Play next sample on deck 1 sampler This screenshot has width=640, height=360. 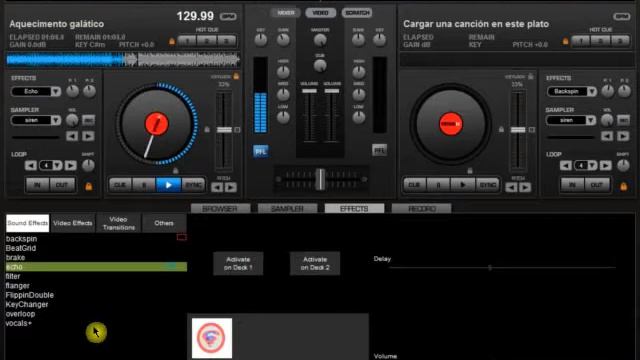pos(88,136)
